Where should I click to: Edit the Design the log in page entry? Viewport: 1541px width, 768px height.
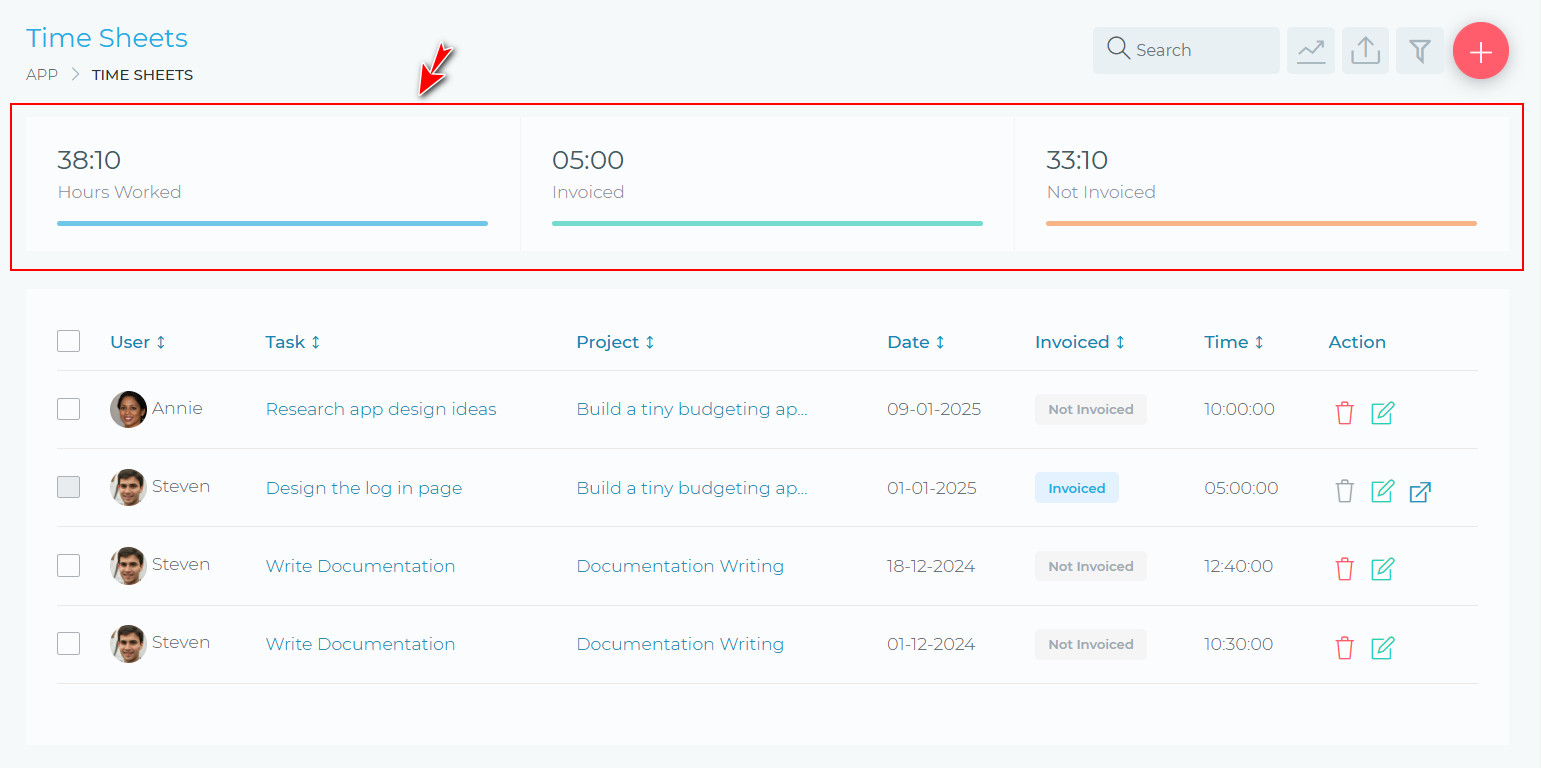click(x=1382, y=491)
